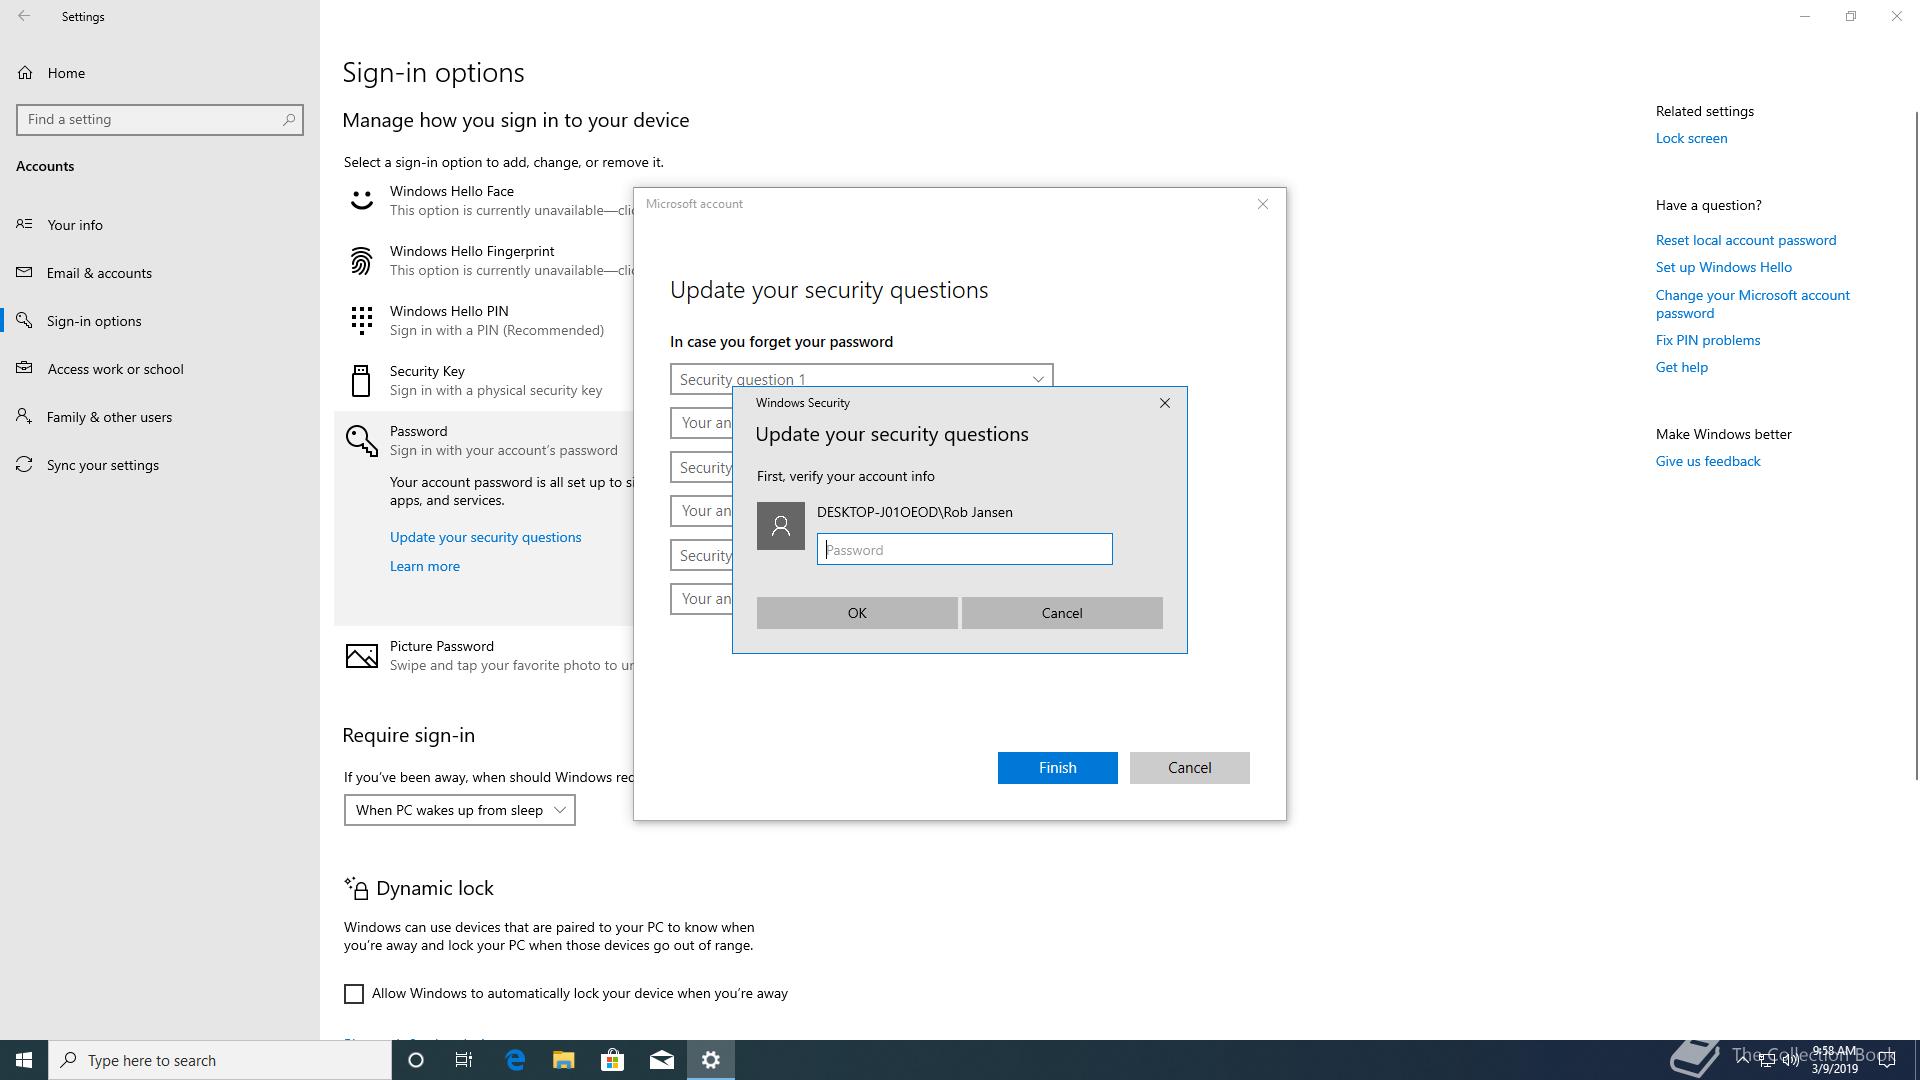Viewport: 1920px width, 1080px height.
Task: Open Fix PIN problems link
Action: pos(1708,340)
